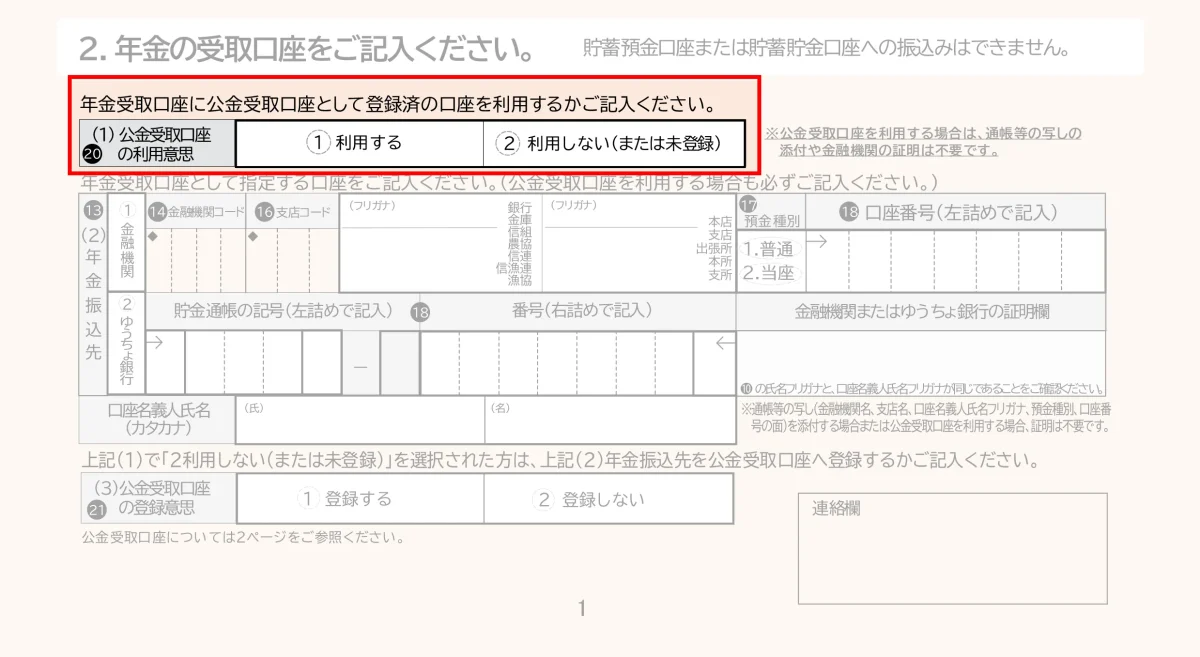Image resolution: width=1200 pixels, height=657 pixels.
Task: Click the circled 16 beside 支店コード
Action: tap(264, 212)
